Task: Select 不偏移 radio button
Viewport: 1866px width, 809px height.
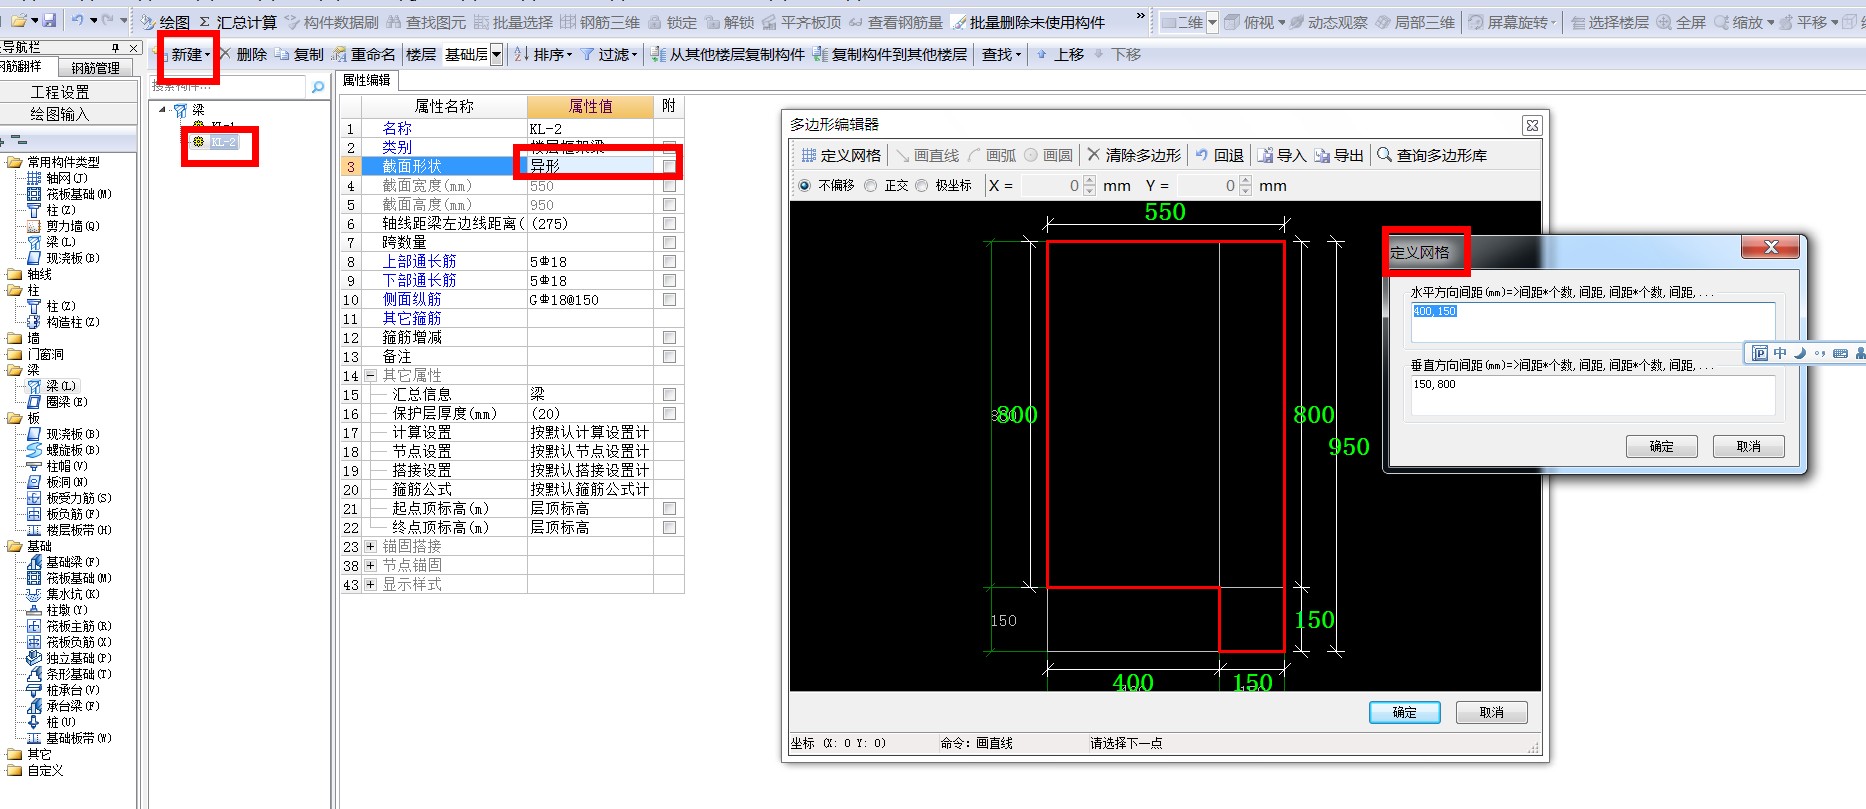Action: pyautogui.click(x=804, y=185)
